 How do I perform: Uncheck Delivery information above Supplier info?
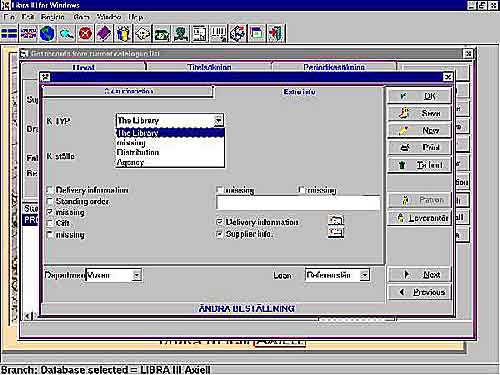tap(219, 222)
